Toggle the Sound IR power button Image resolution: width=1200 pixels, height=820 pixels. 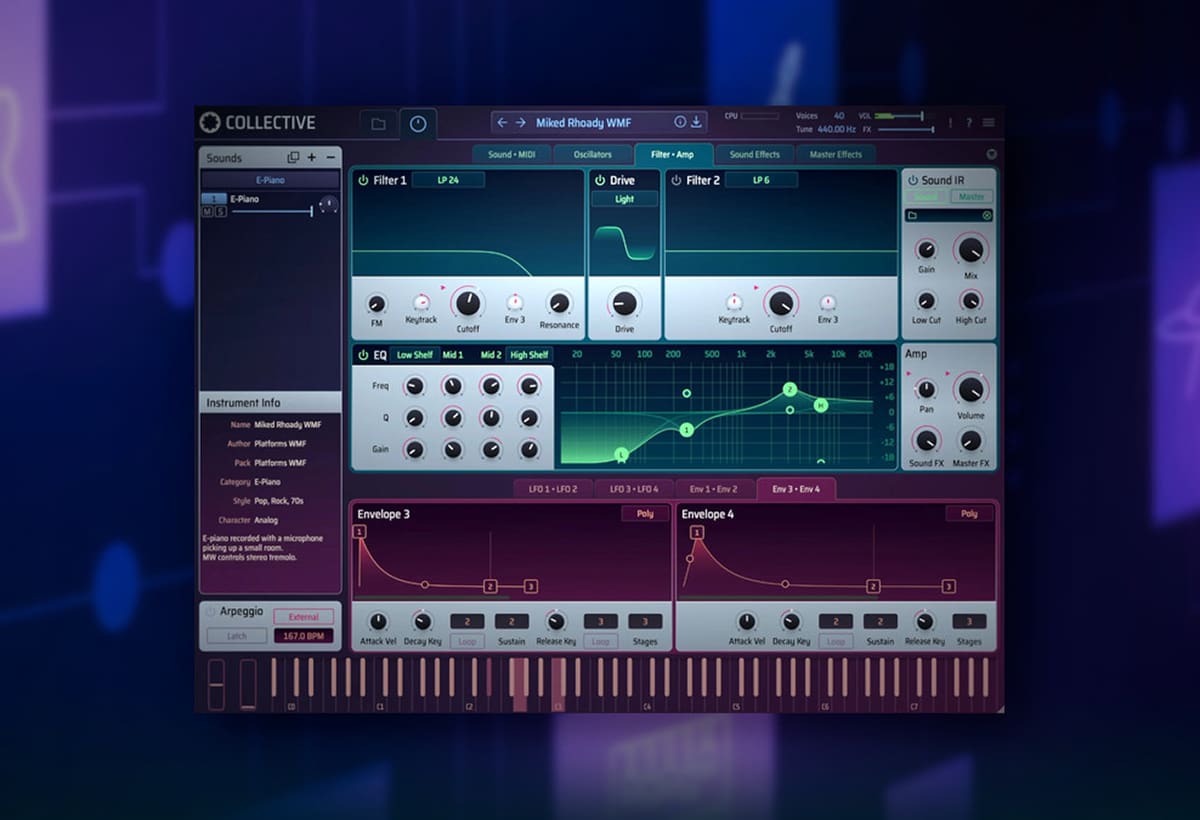[x=912, y=181]
